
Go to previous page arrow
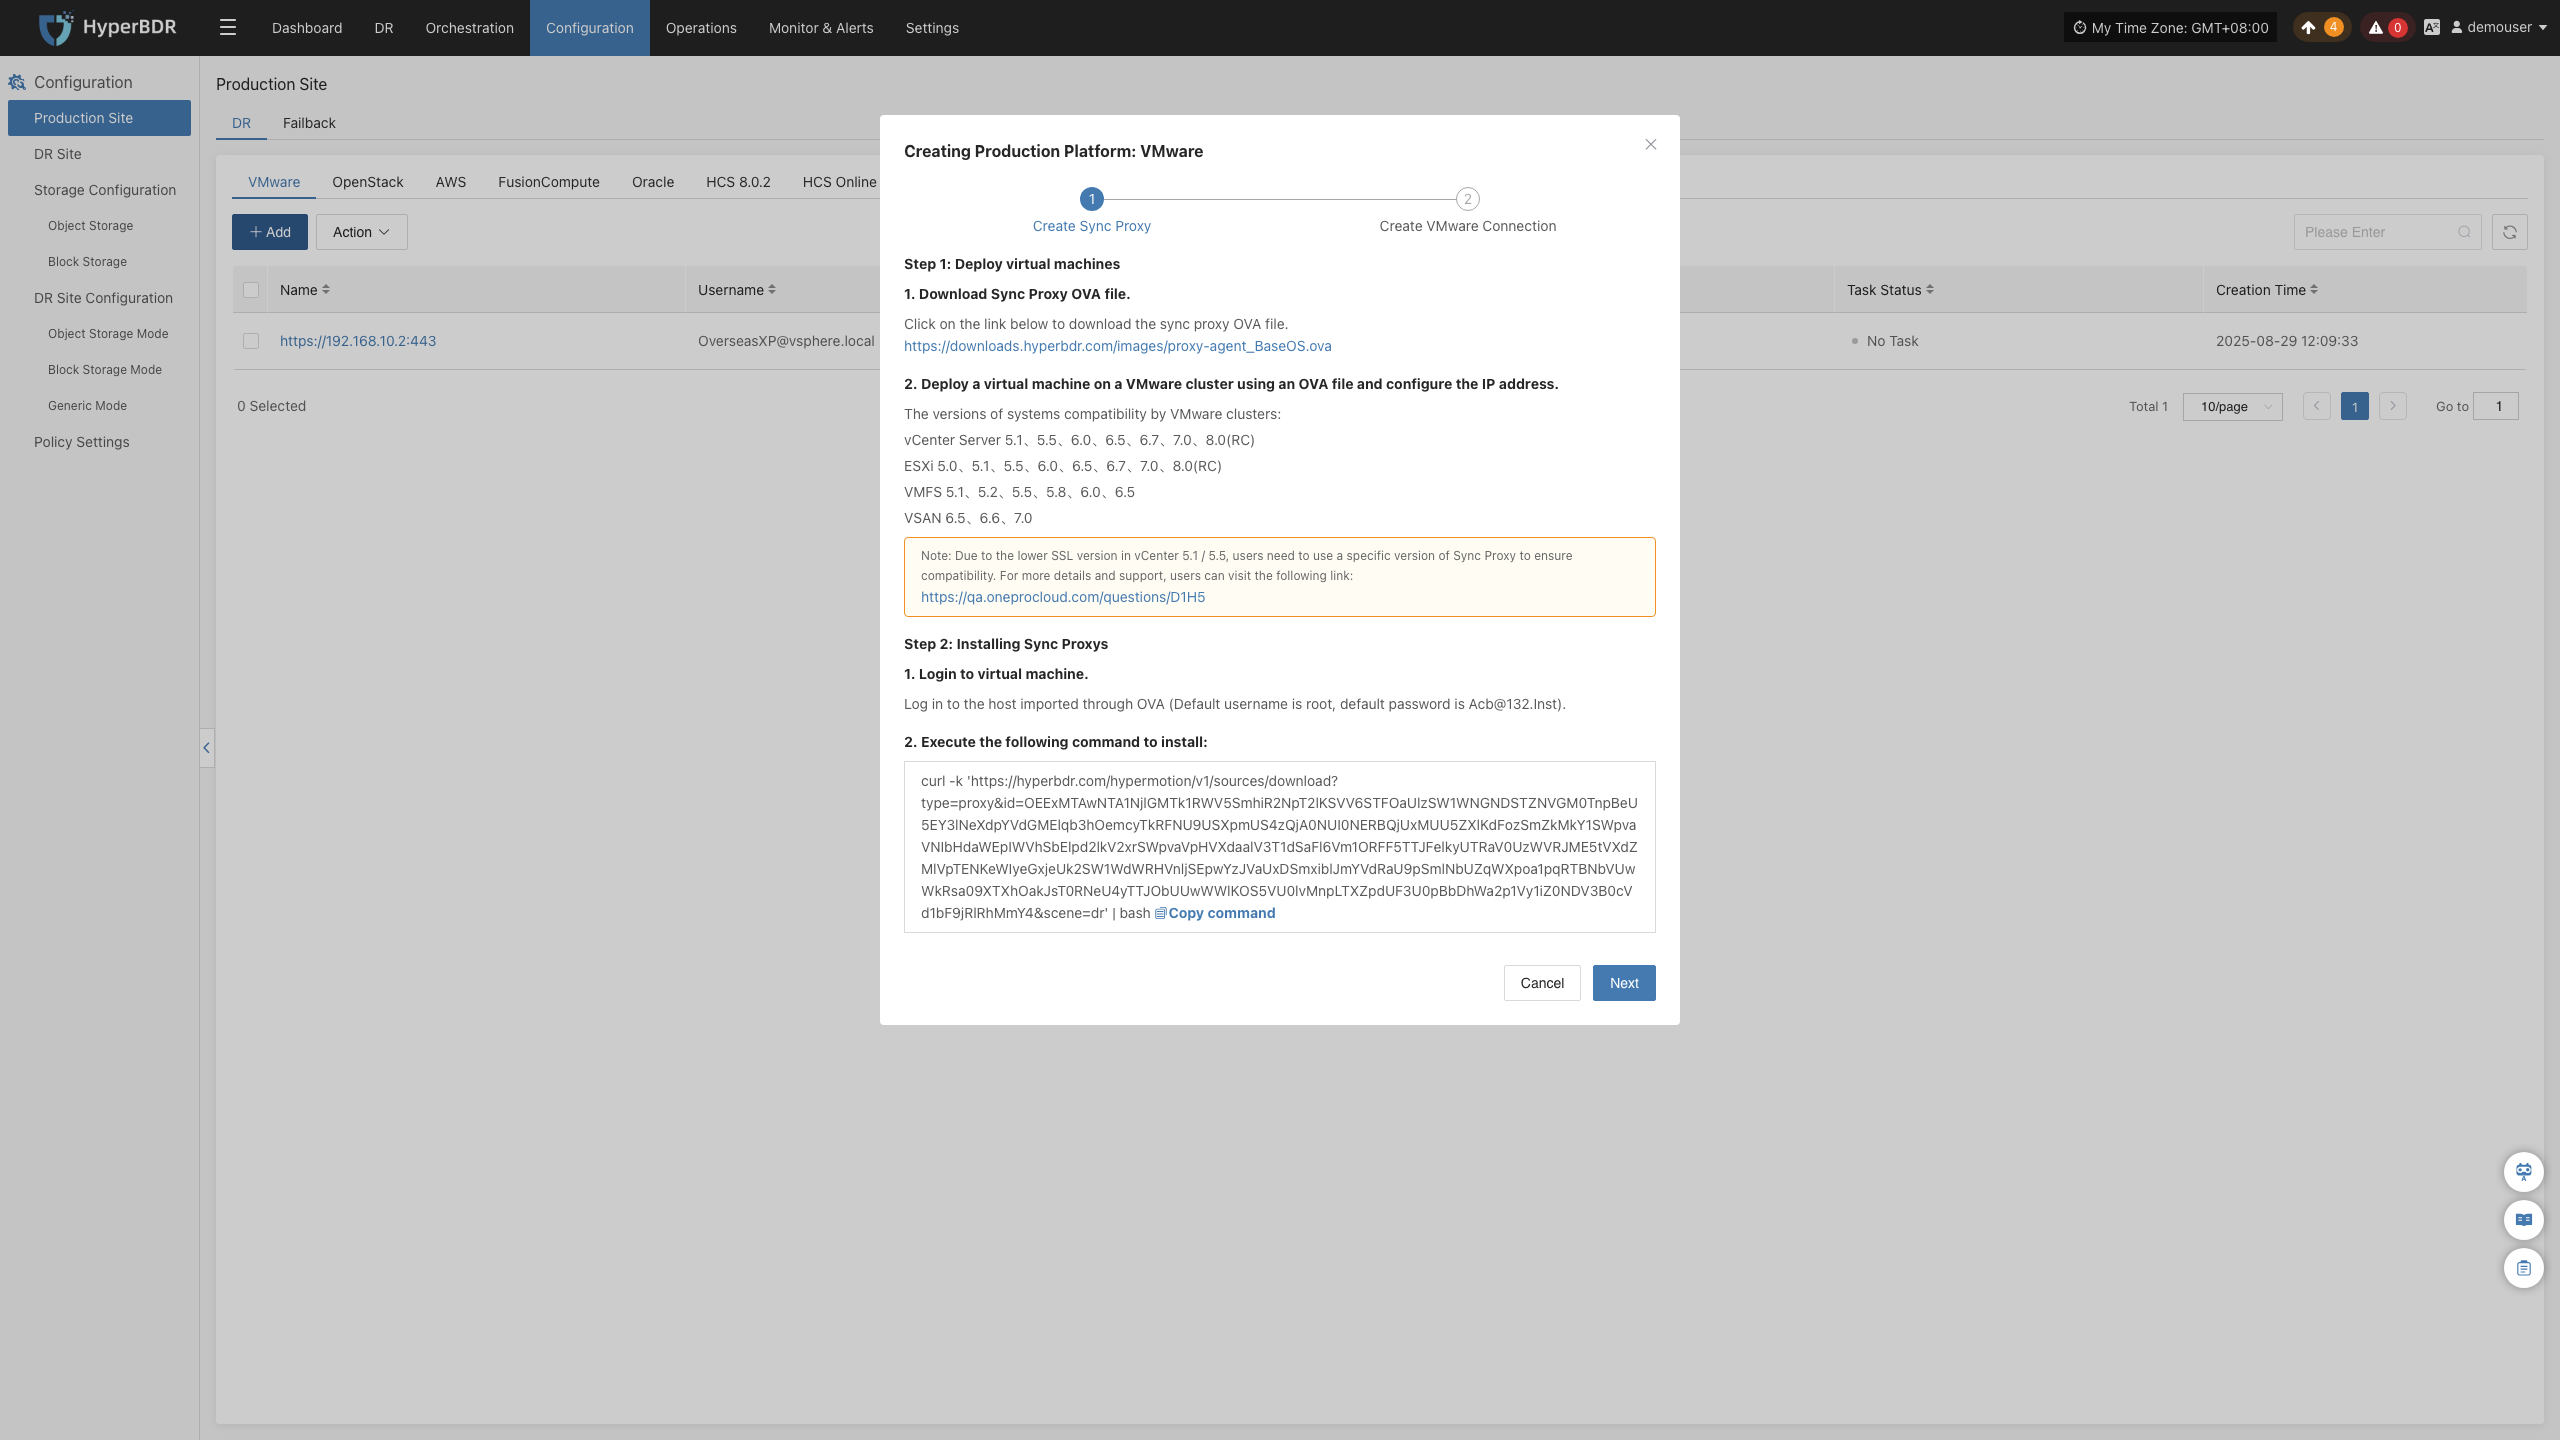tap(2317, 406)
